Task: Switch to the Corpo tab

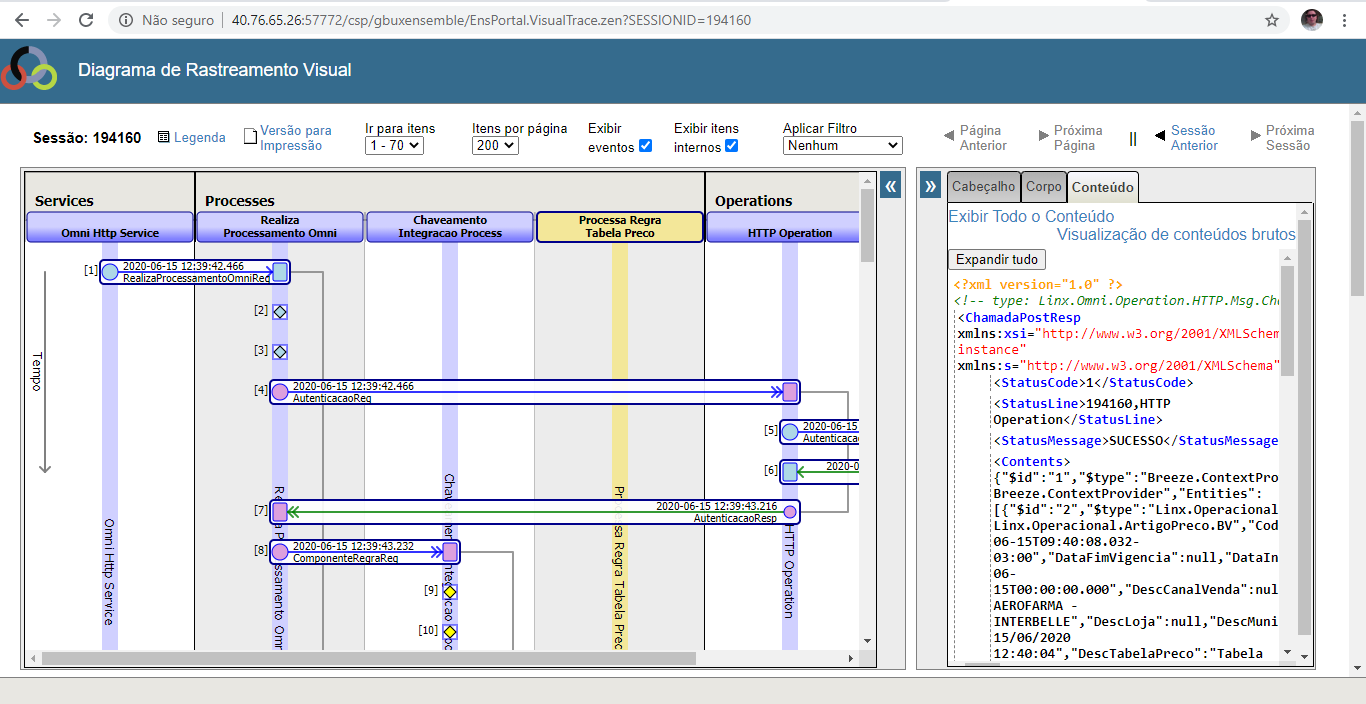Action: click(1043, 186)
